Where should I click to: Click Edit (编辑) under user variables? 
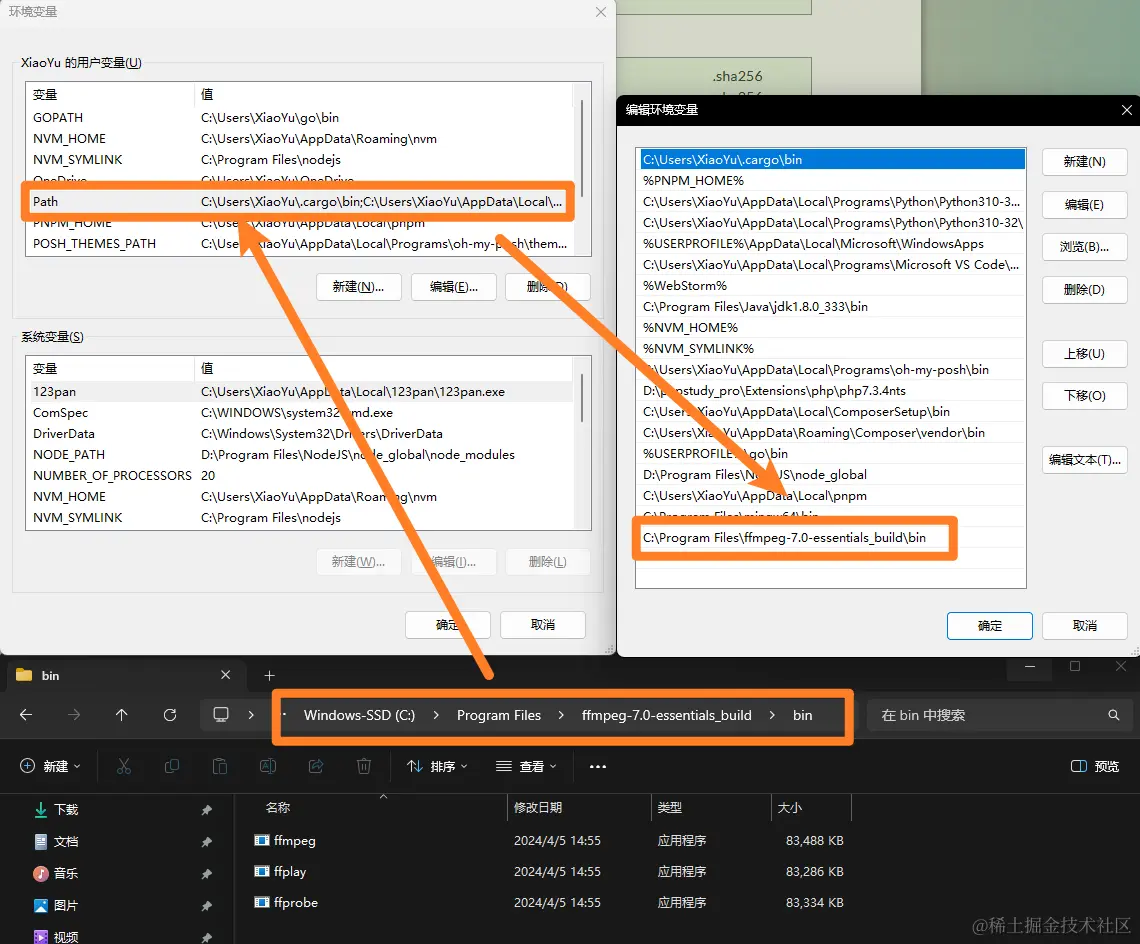point(454,287)
